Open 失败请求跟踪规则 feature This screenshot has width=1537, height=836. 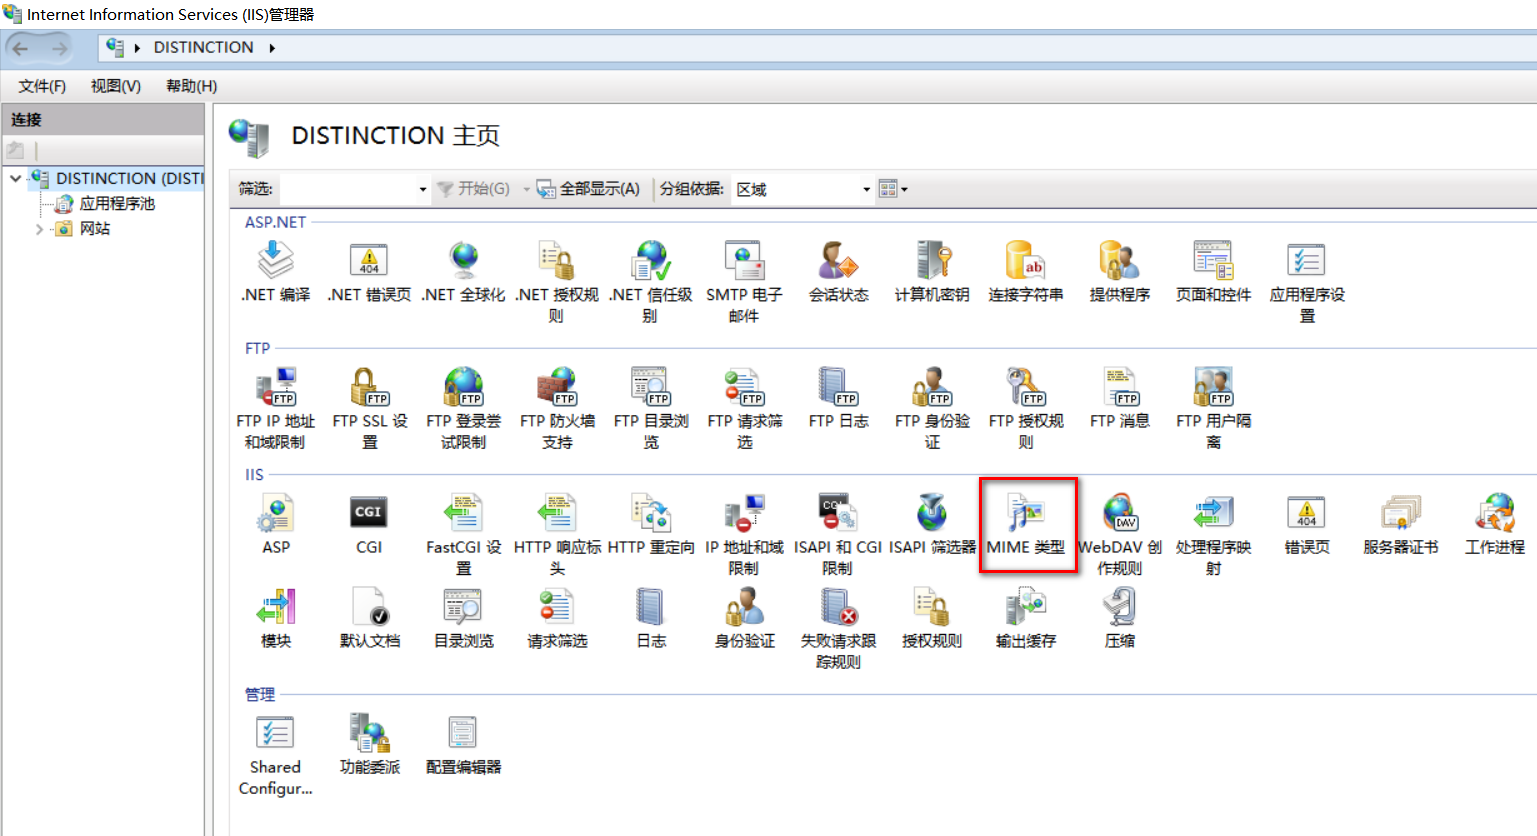pyautogui.click(x=838, y=628)
